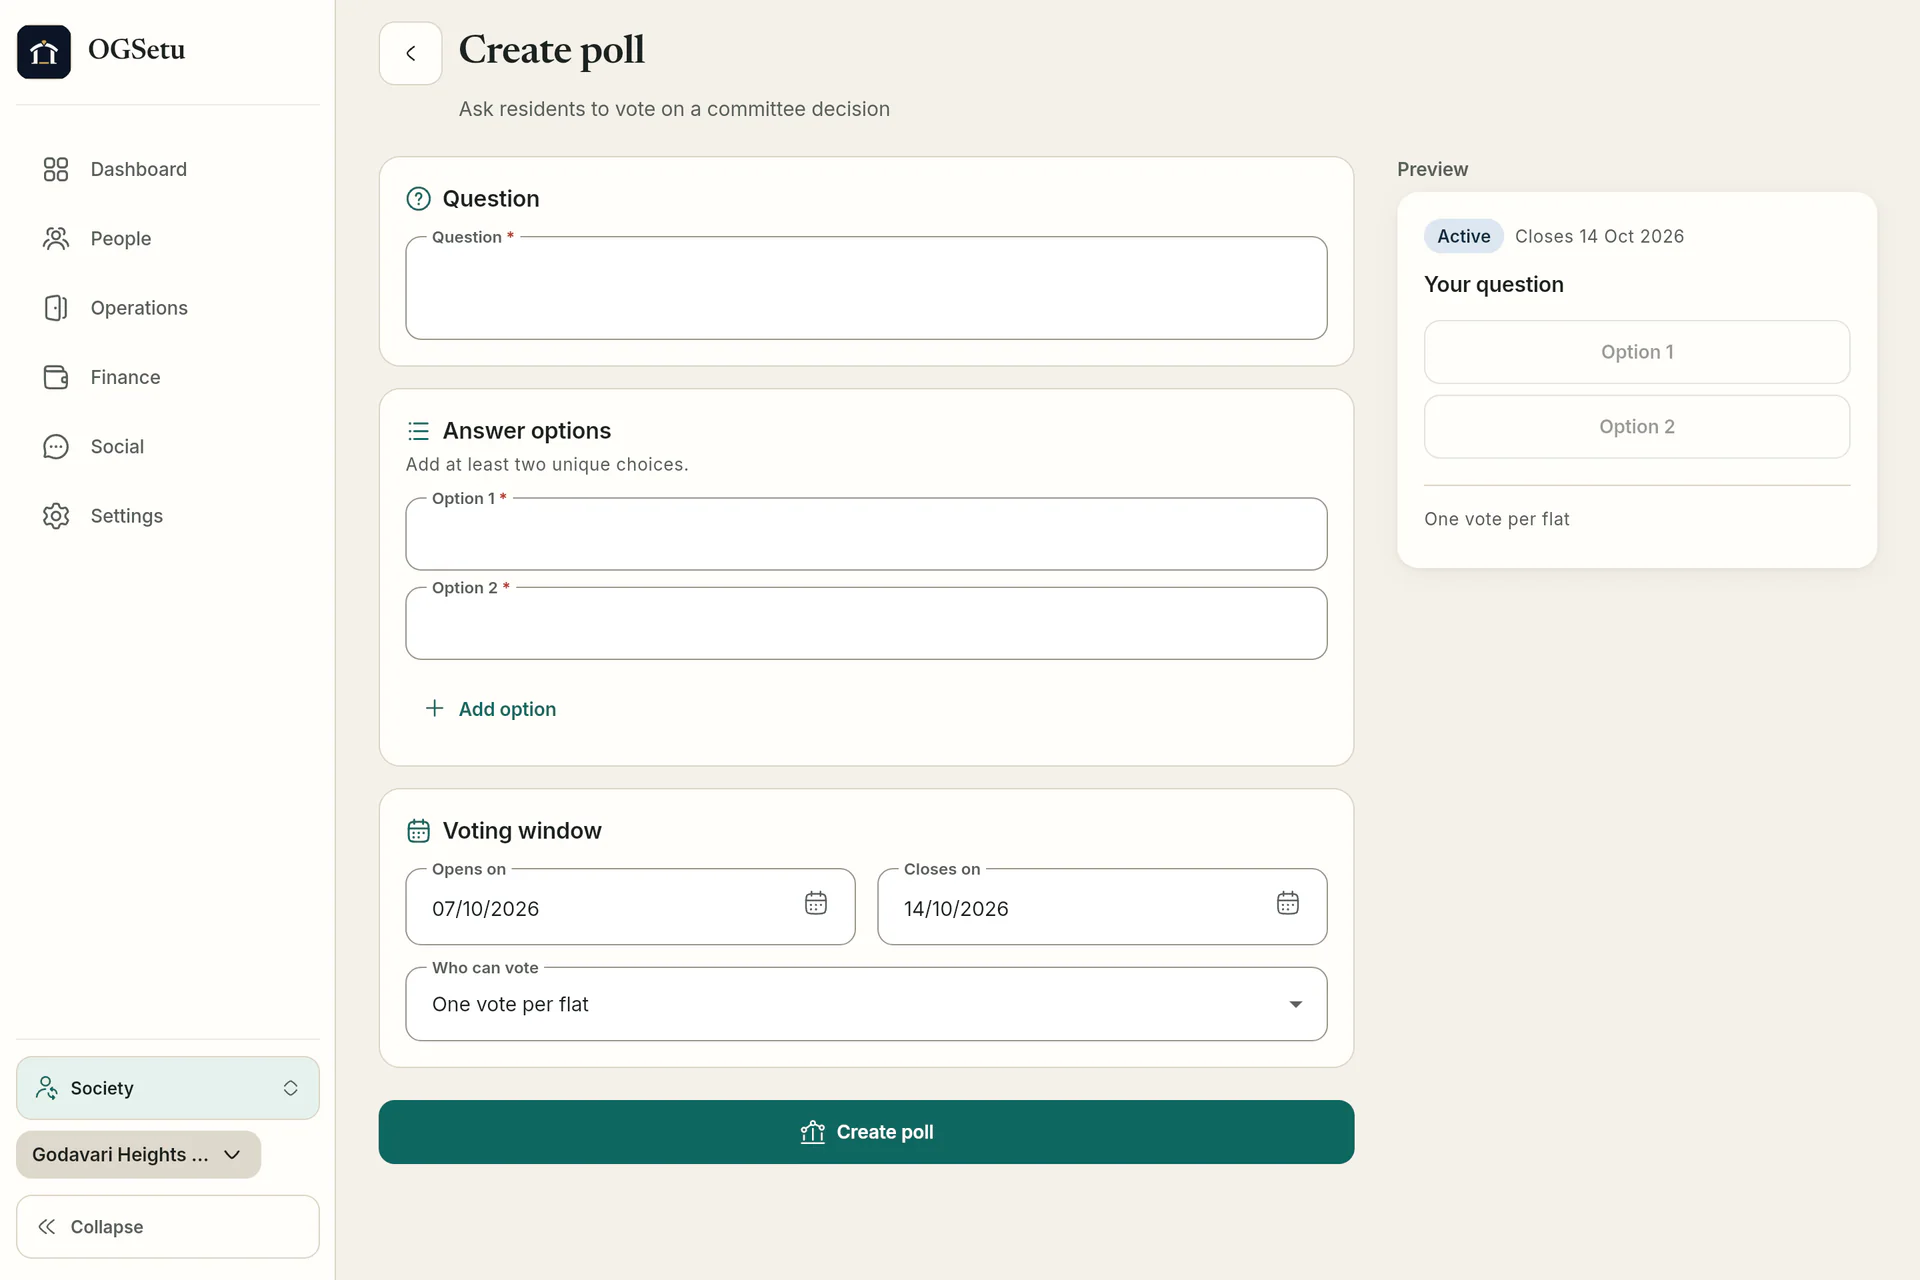Collapse the sidebar

pos(168,1226)
